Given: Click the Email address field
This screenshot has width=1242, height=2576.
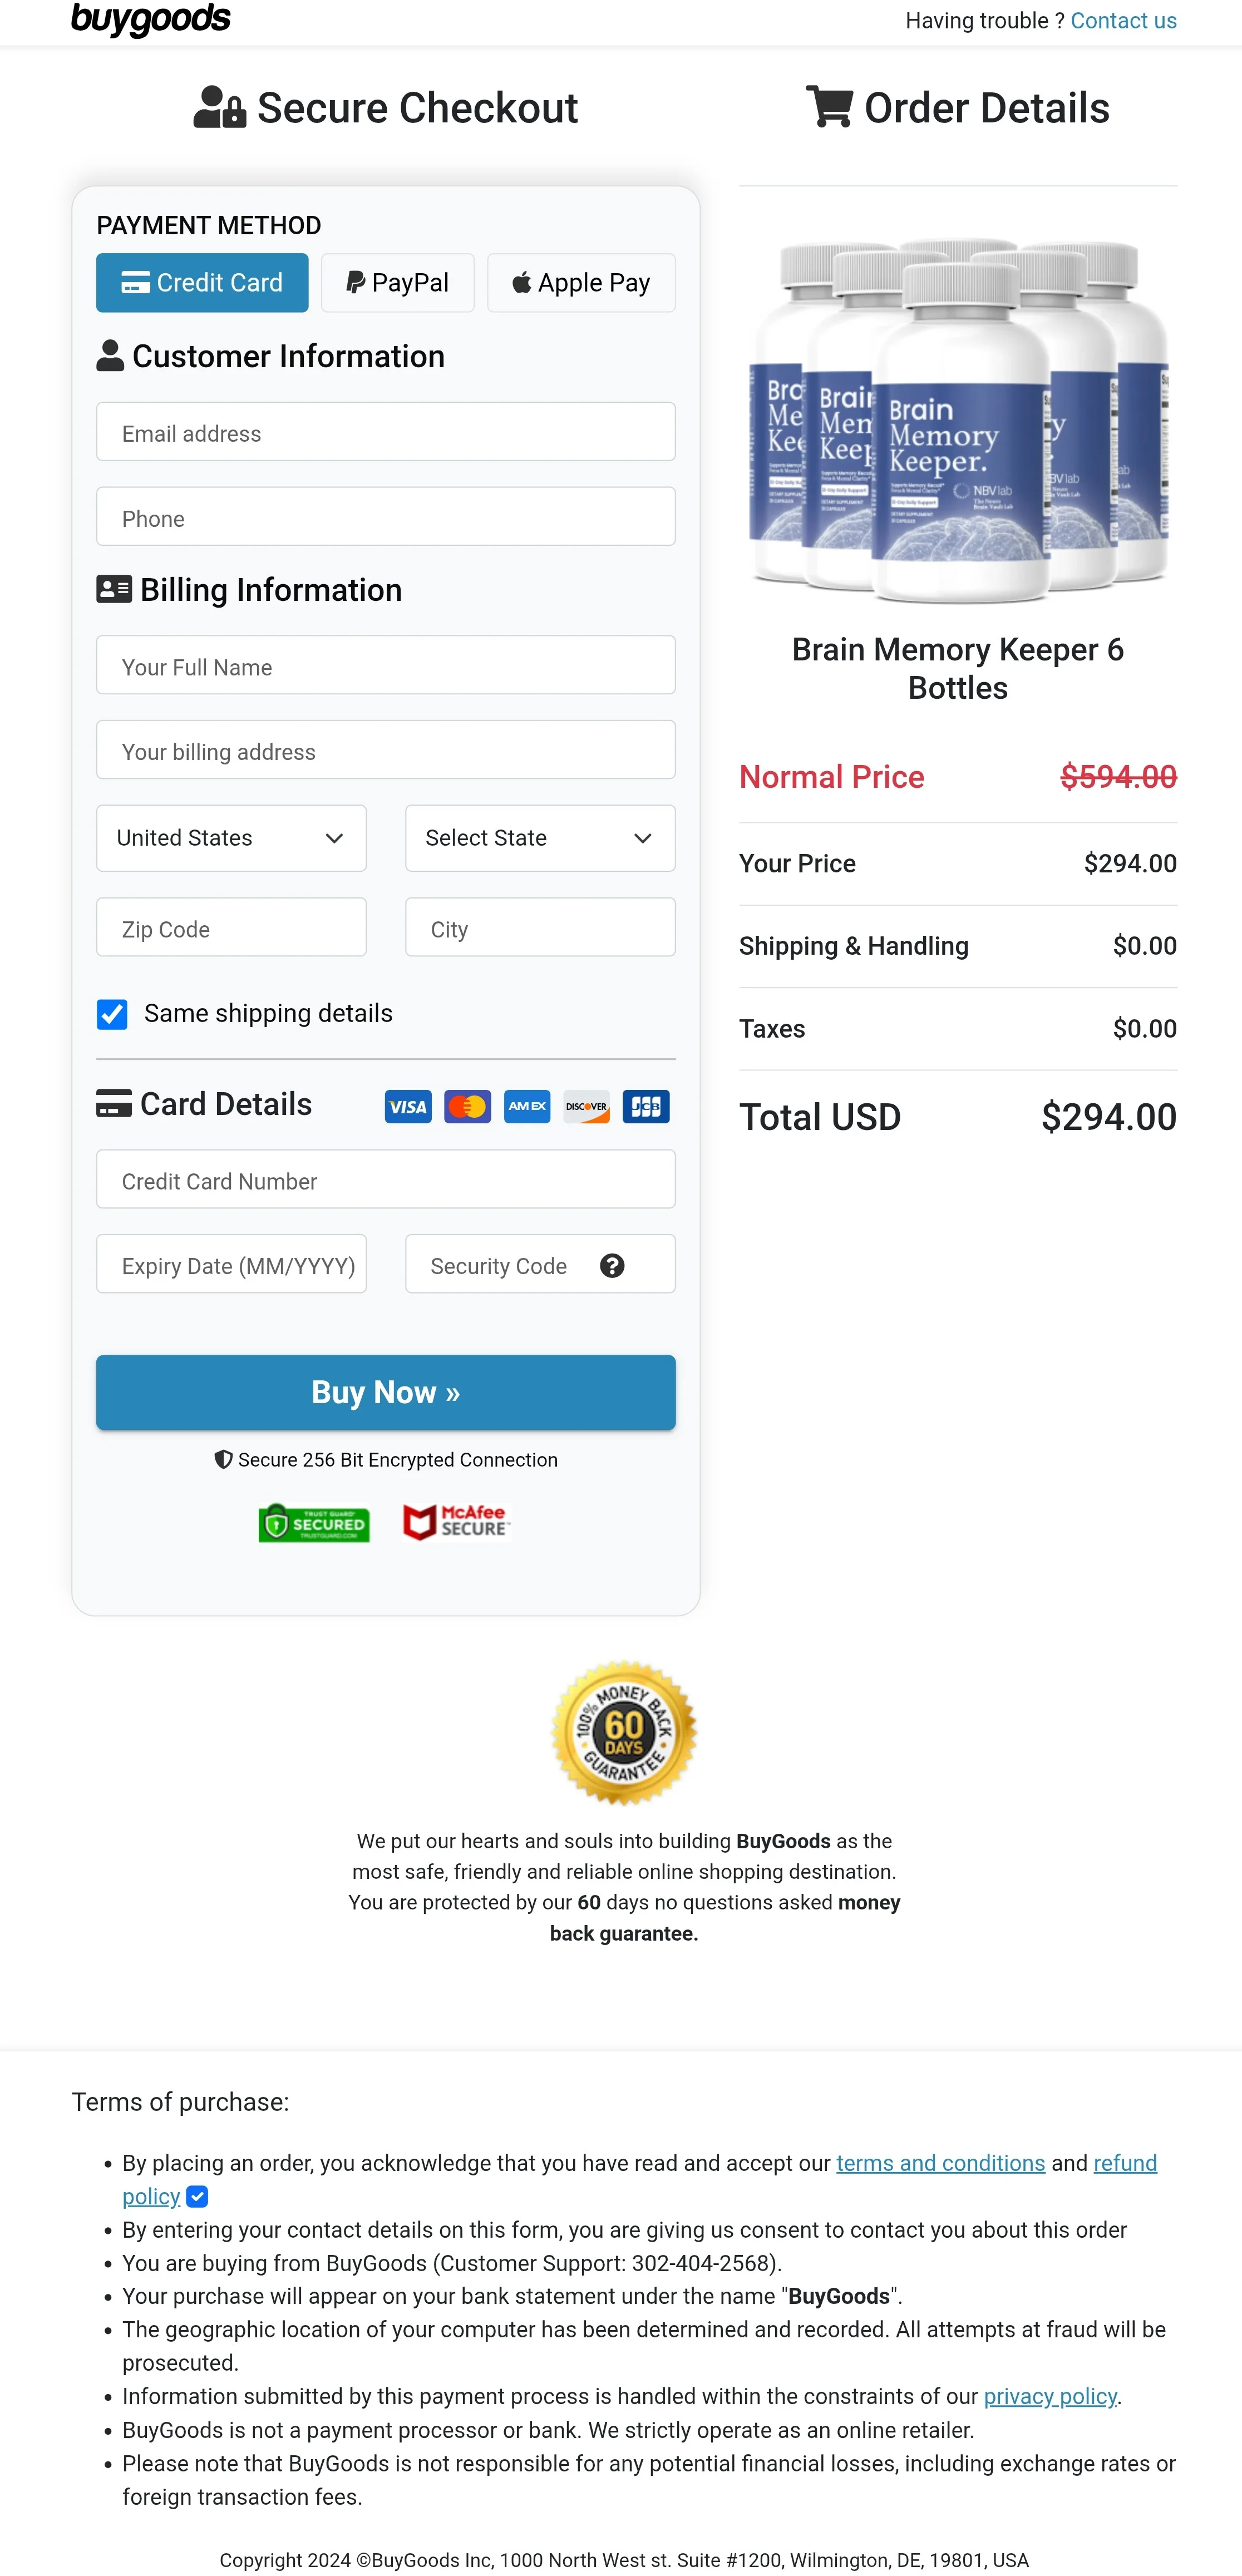Looking at the screenshot, I should pos(385,432).
